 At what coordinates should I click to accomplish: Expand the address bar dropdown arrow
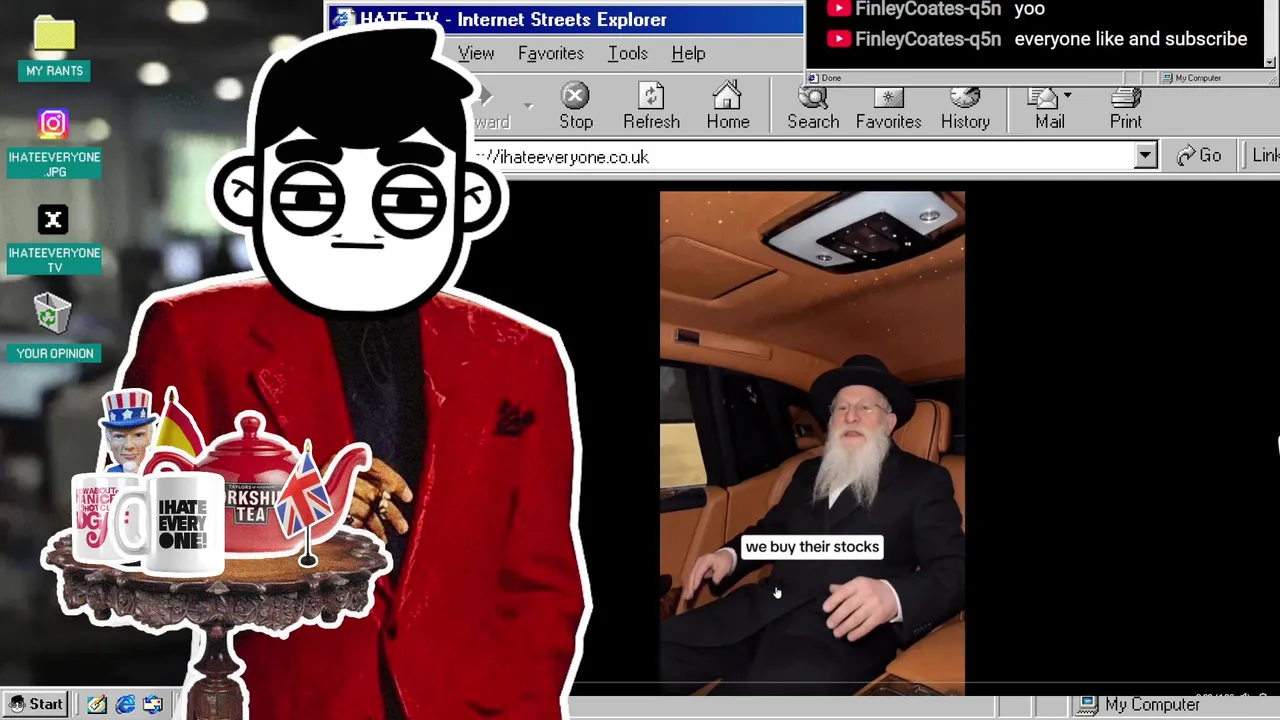coord(1145,156)
